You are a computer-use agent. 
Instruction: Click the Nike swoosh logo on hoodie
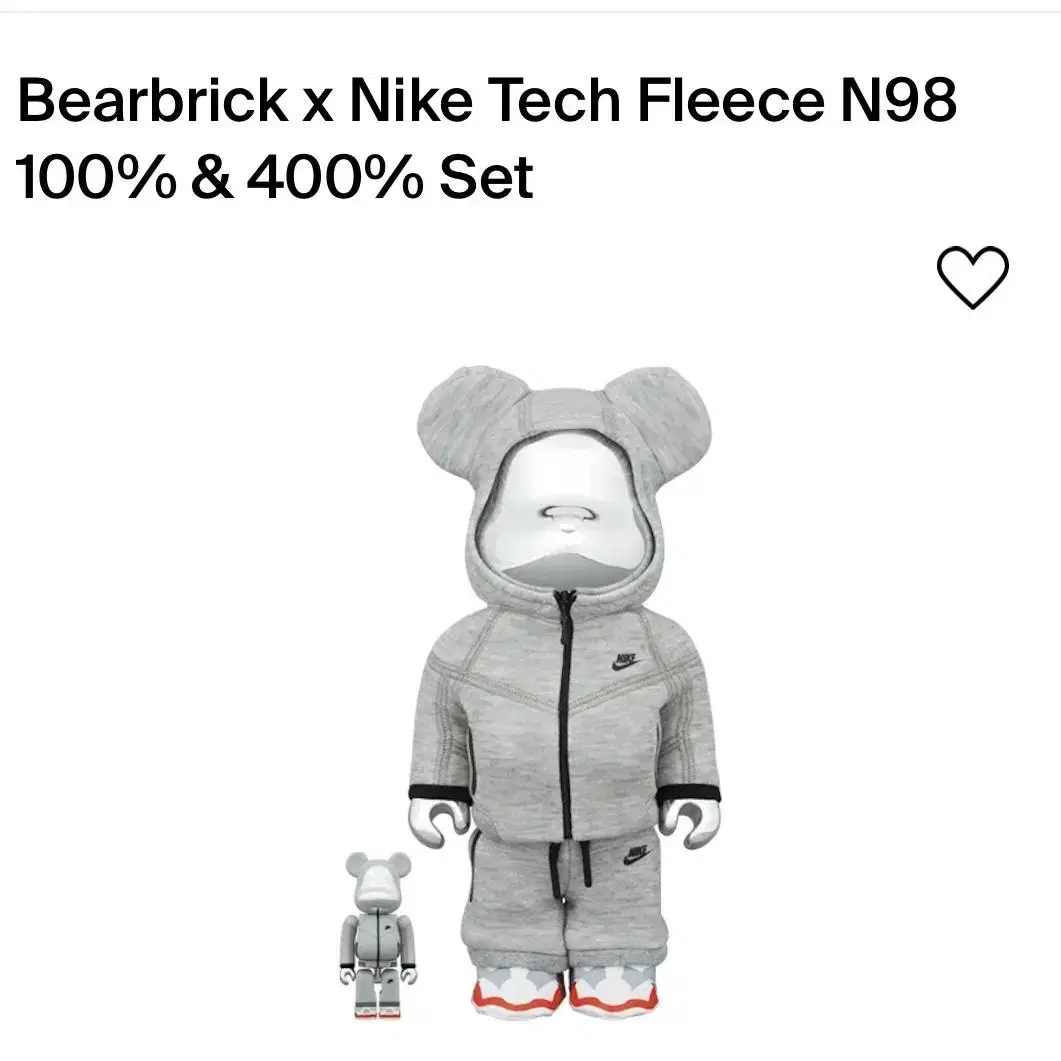626,662
